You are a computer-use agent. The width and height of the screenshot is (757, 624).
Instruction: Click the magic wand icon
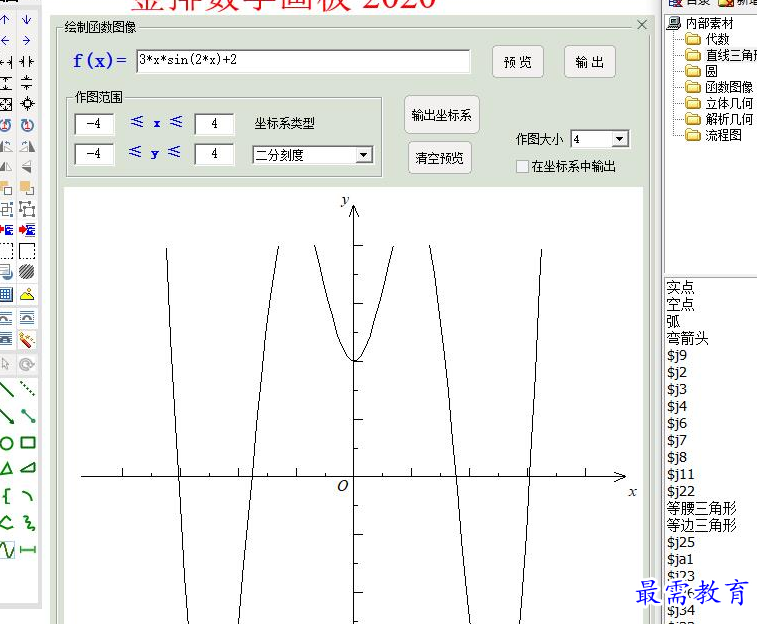pos(27,339)
